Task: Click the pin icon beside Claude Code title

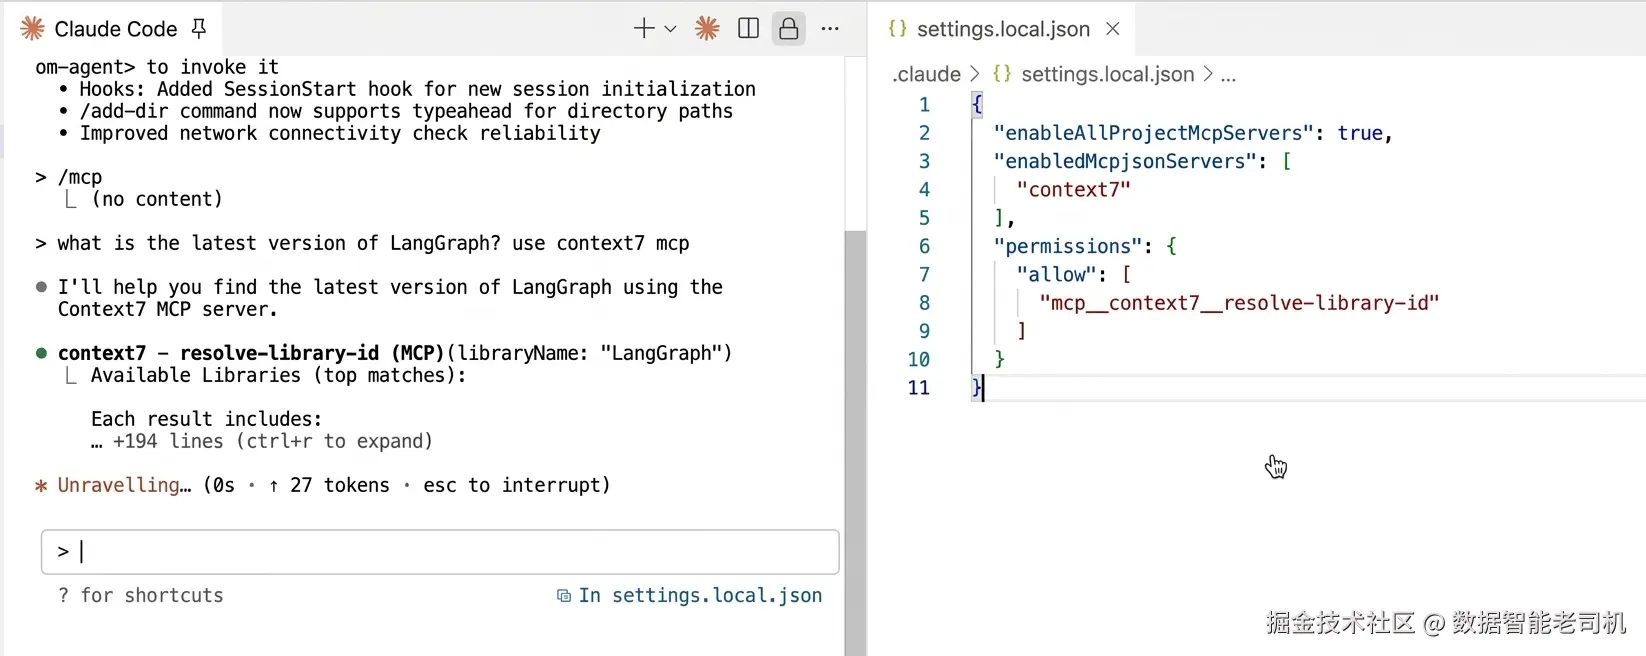Action: point(199,29)
